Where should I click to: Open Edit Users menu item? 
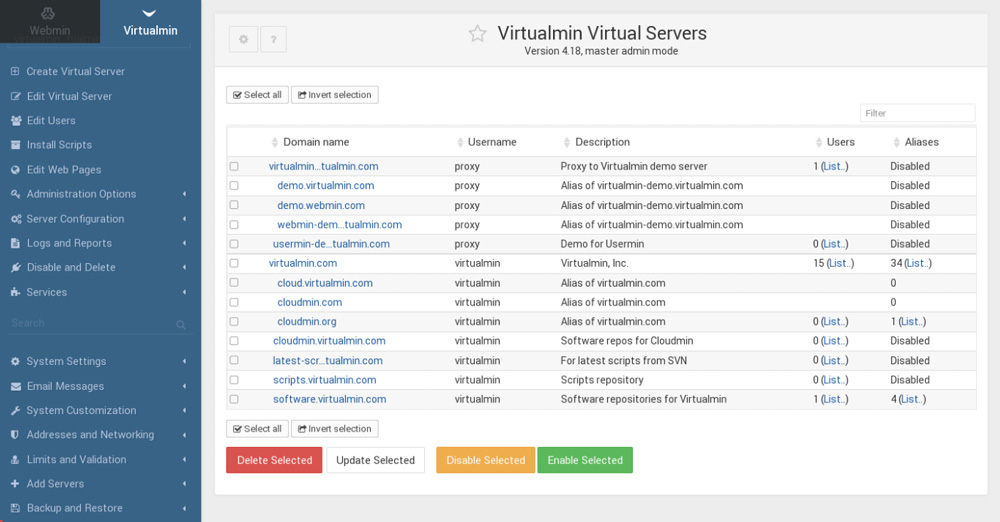51,121
